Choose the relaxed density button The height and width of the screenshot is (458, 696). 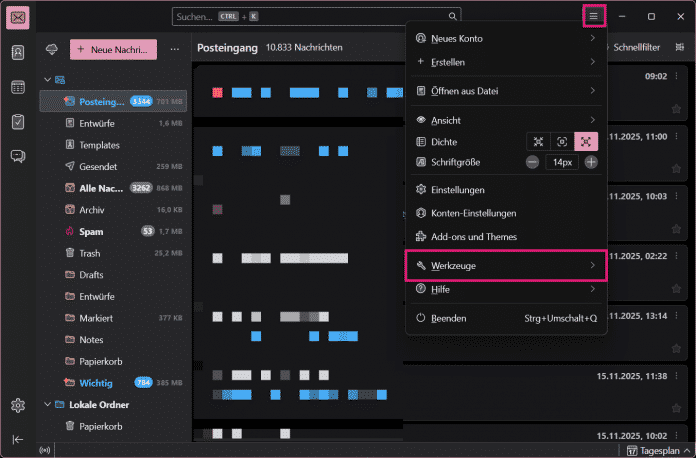(x=587, y=142)
